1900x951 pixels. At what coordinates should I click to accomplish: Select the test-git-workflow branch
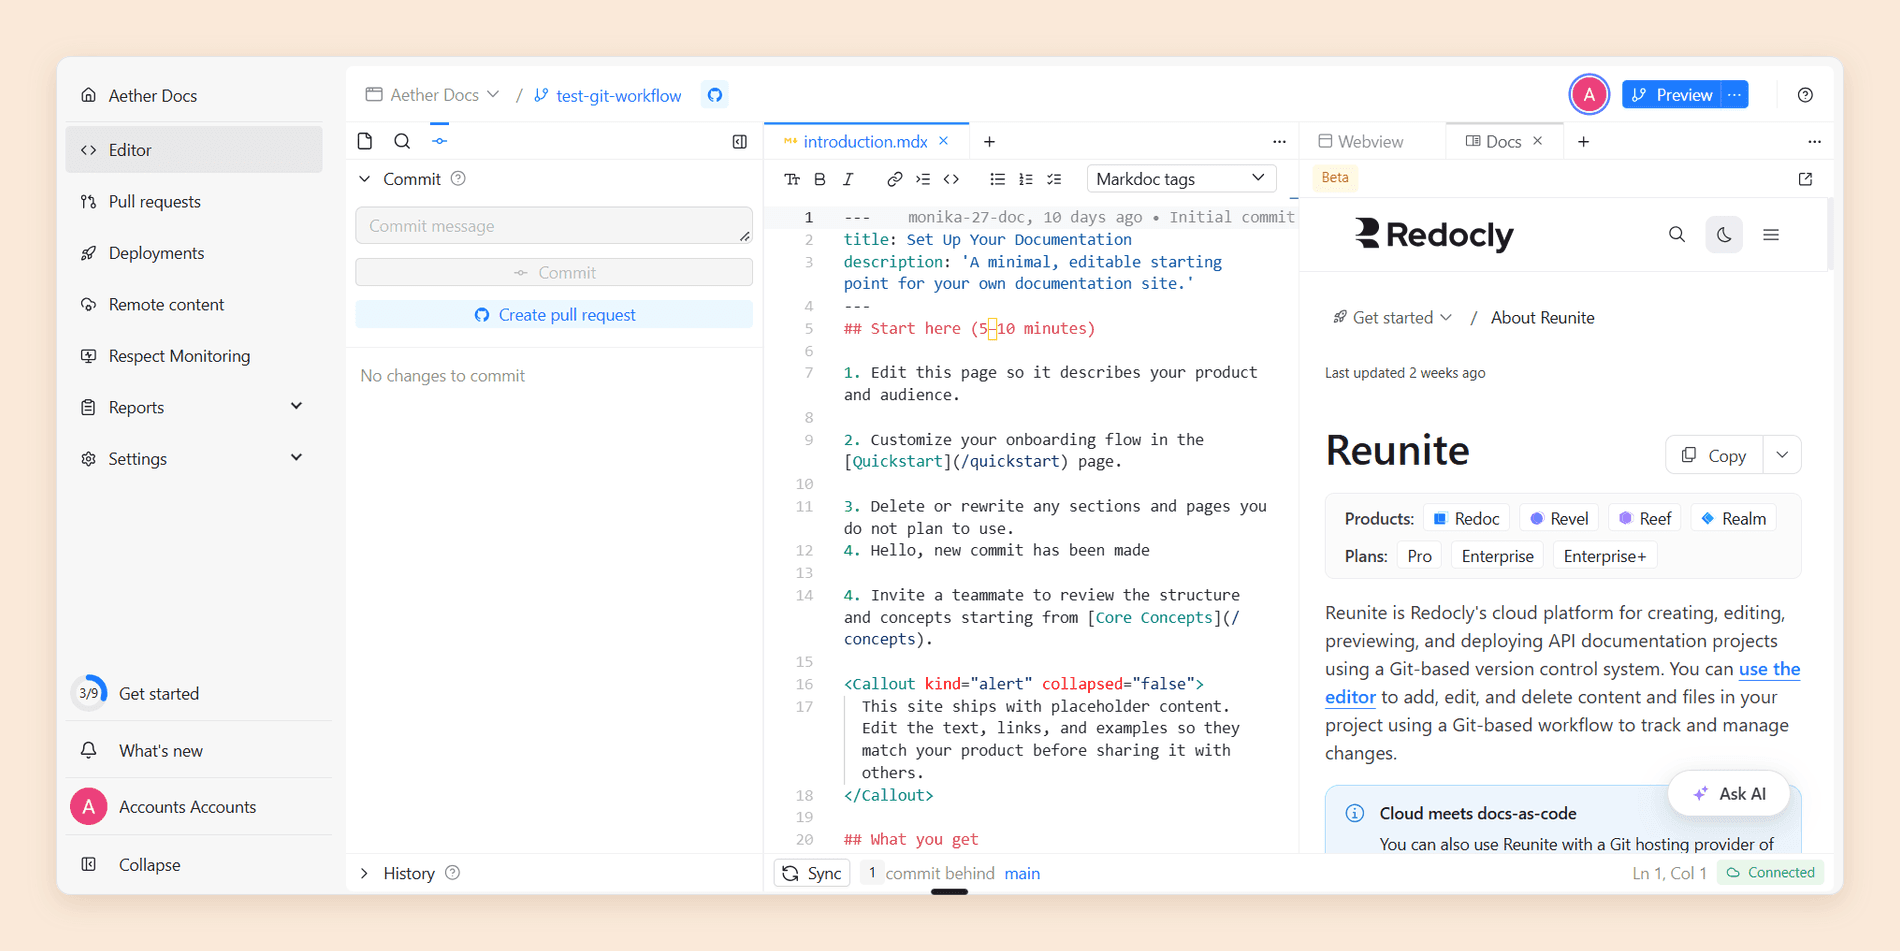(608, 95)
